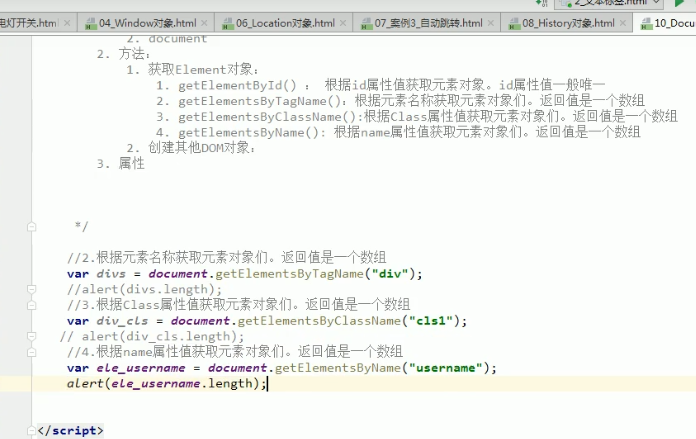The image size is (696, 439).
Task: Click the HTML file icon on 04_Window对象.html tab
Action: (91, 24)
